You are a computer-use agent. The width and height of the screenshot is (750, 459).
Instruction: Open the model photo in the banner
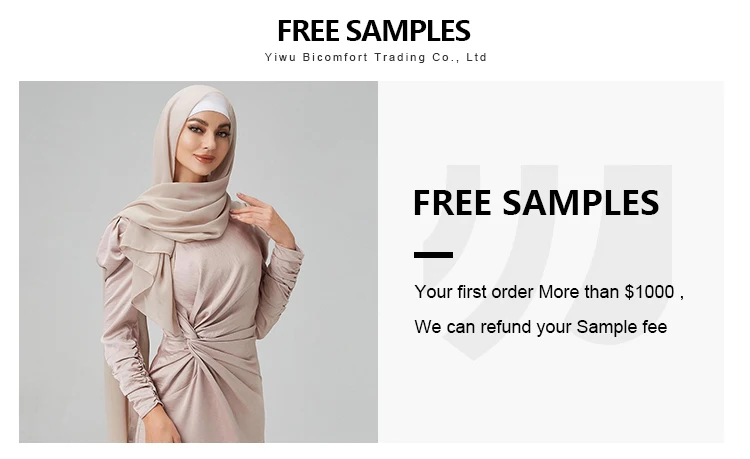(199, 262)
